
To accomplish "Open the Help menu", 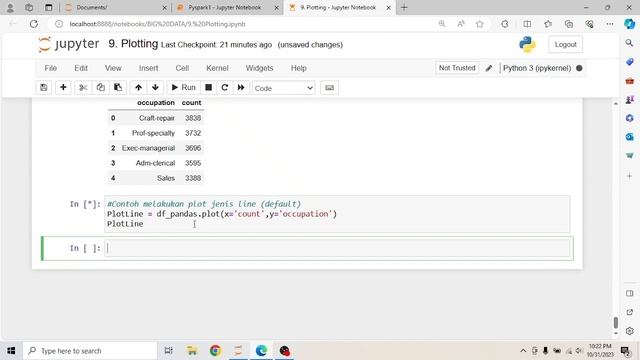I will (299, 68).
